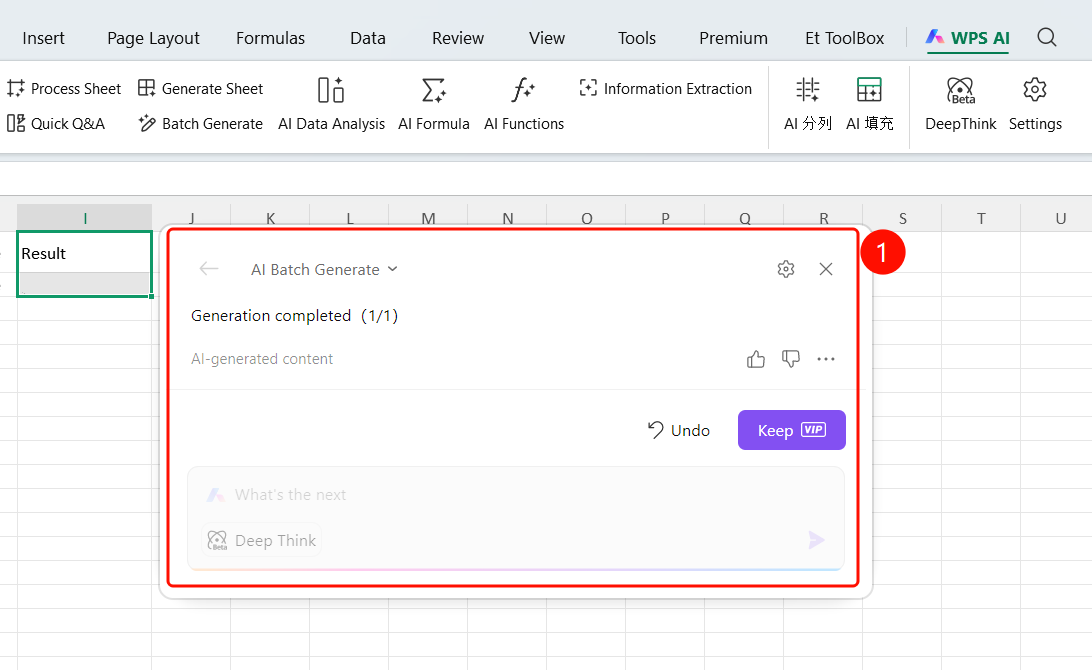Screen dimensions: 1092x670
Task: Go back with the dialog arrow
Action: pyautogui.click(x=209, y=269)
